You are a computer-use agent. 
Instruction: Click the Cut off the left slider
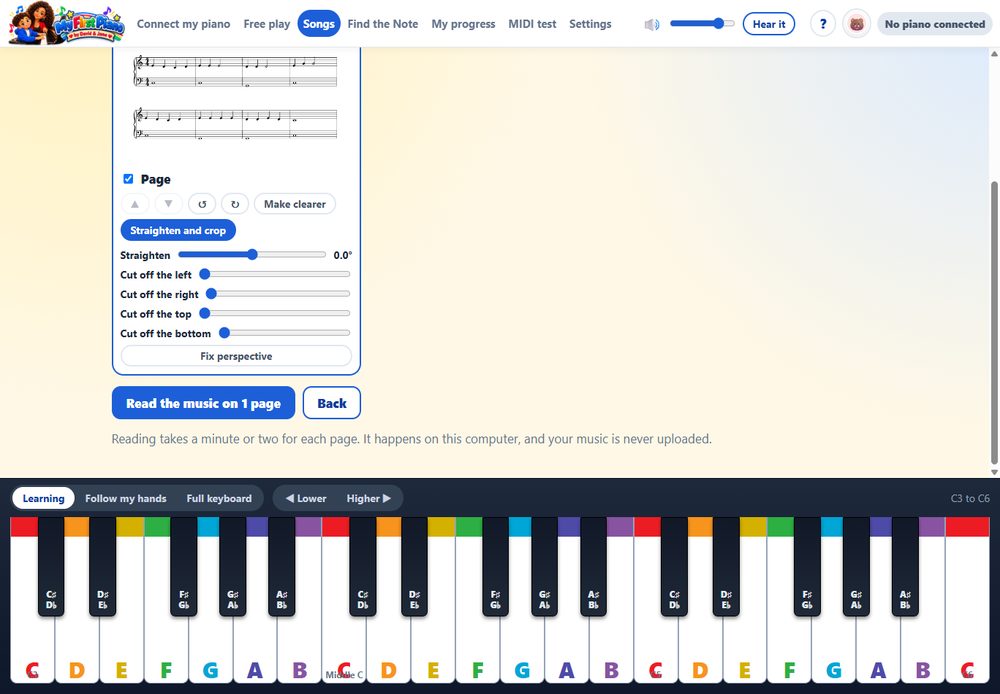(274, 274)
